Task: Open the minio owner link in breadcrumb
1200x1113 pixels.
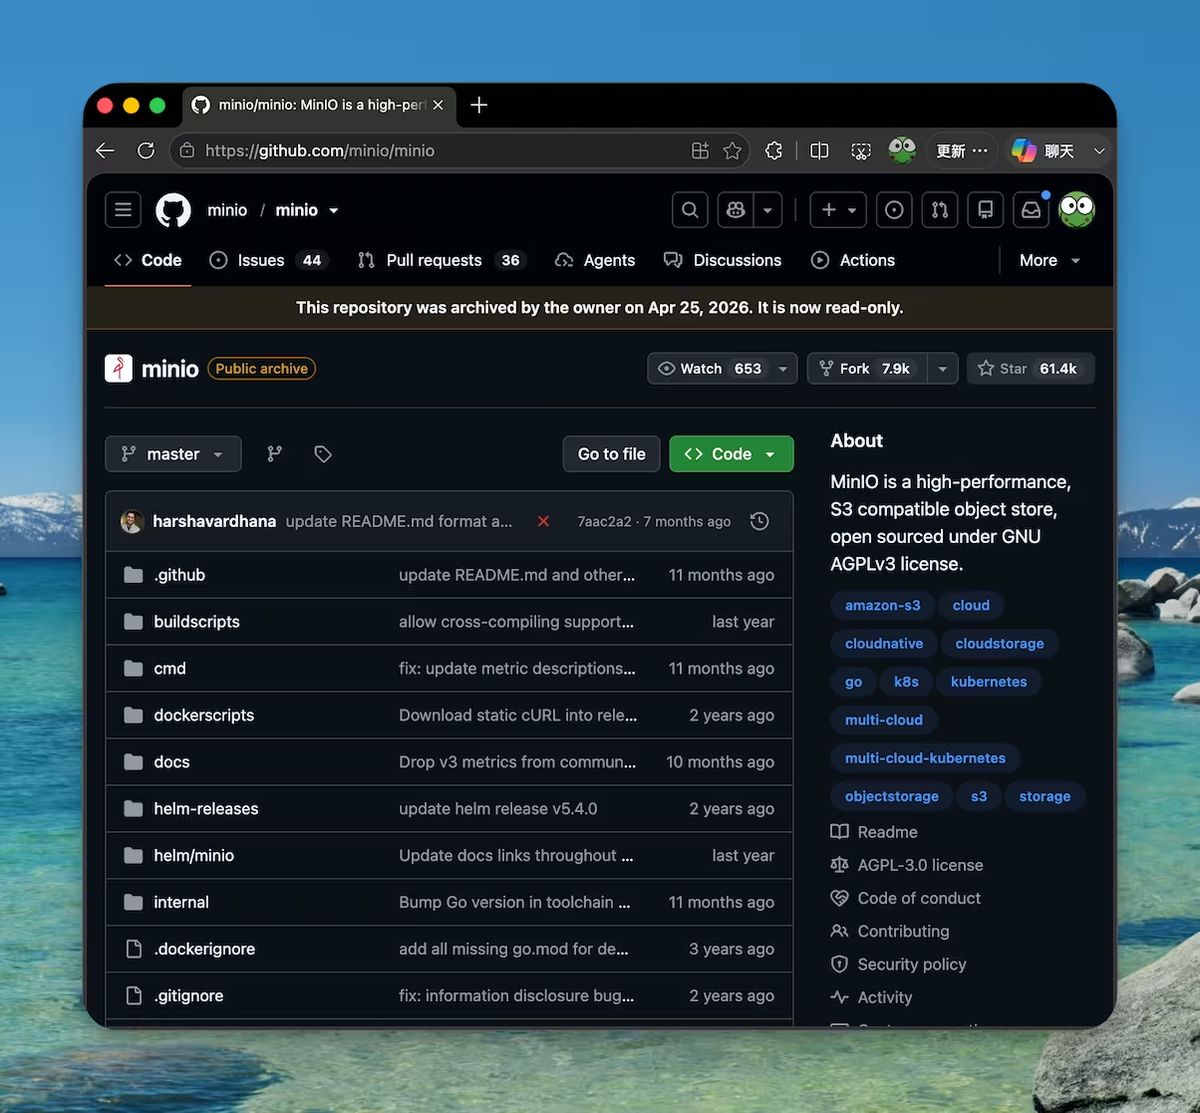Action: [x=227, y=210]
